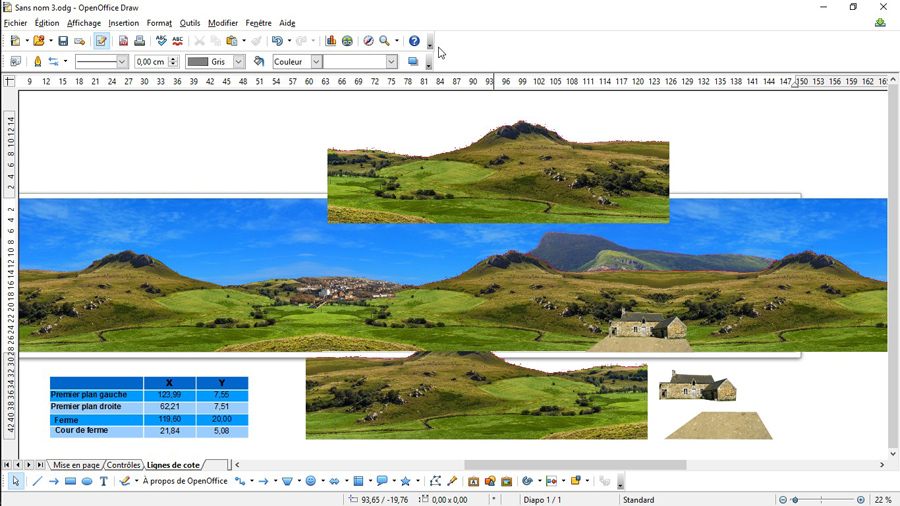900x506 pixels.
Task: Switch to the 'Mise en page' layer tab
Action: click(x=76, y=465)
